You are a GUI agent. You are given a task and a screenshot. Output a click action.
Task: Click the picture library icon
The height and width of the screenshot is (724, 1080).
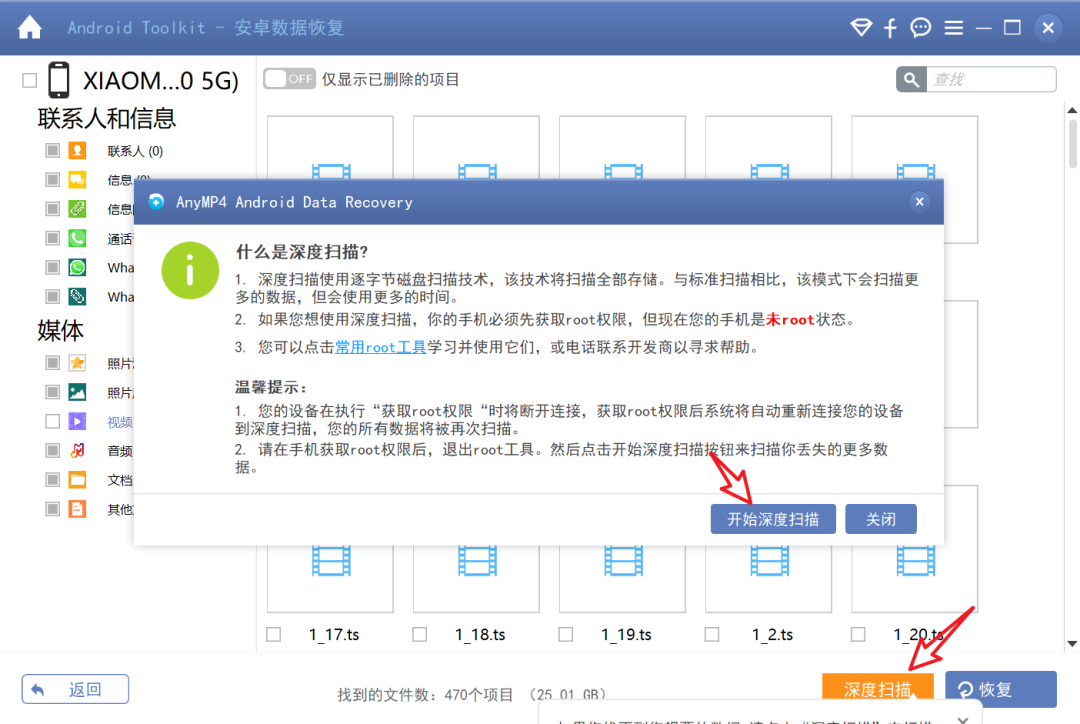pyautogui.click(x=77, y=392)
